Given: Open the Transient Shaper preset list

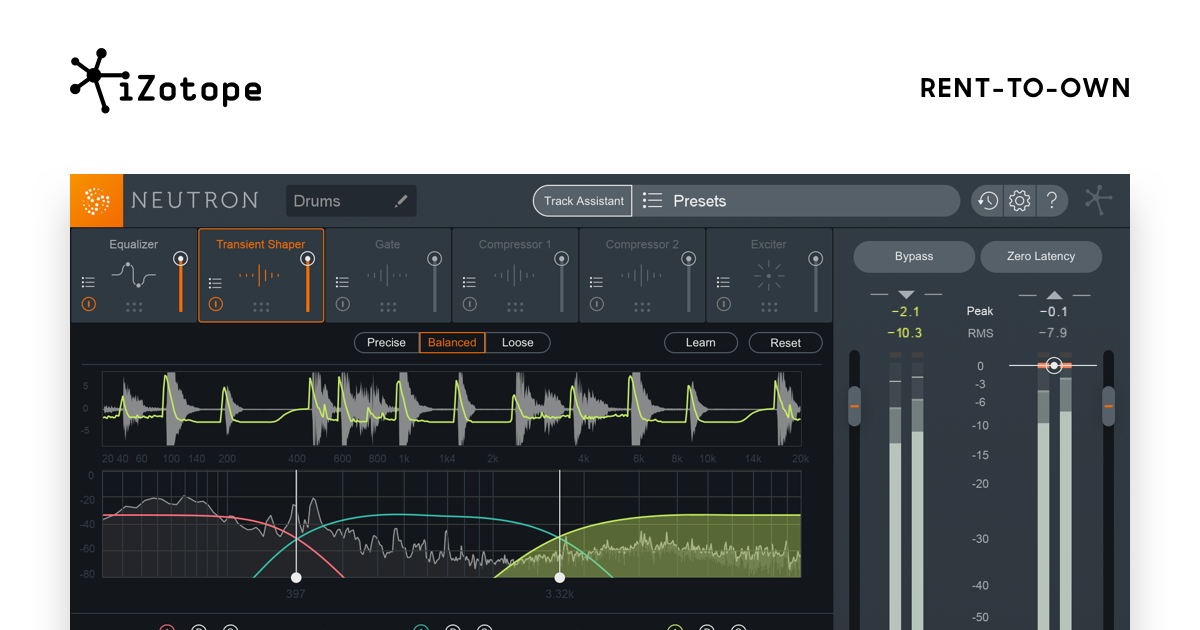Looking at the screenshot, I should click(216, 281).
